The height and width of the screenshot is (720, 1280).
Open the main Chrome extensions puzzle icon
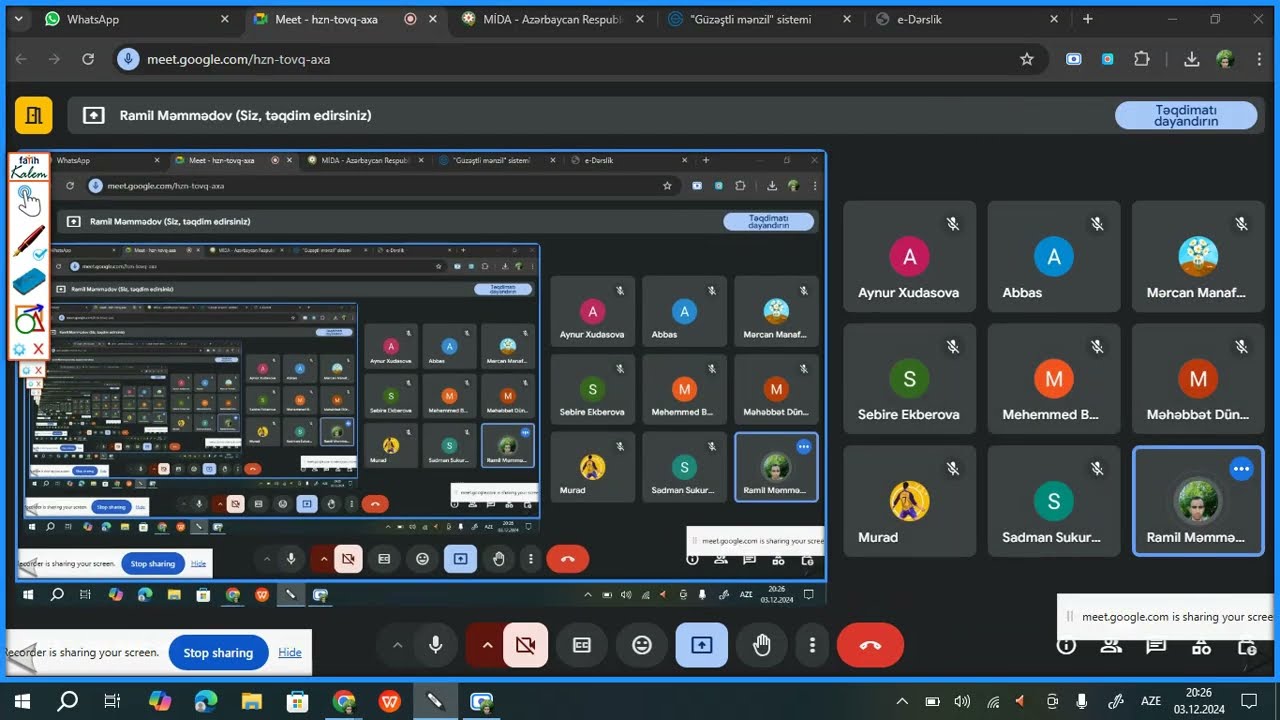(x=1142, y=59)
